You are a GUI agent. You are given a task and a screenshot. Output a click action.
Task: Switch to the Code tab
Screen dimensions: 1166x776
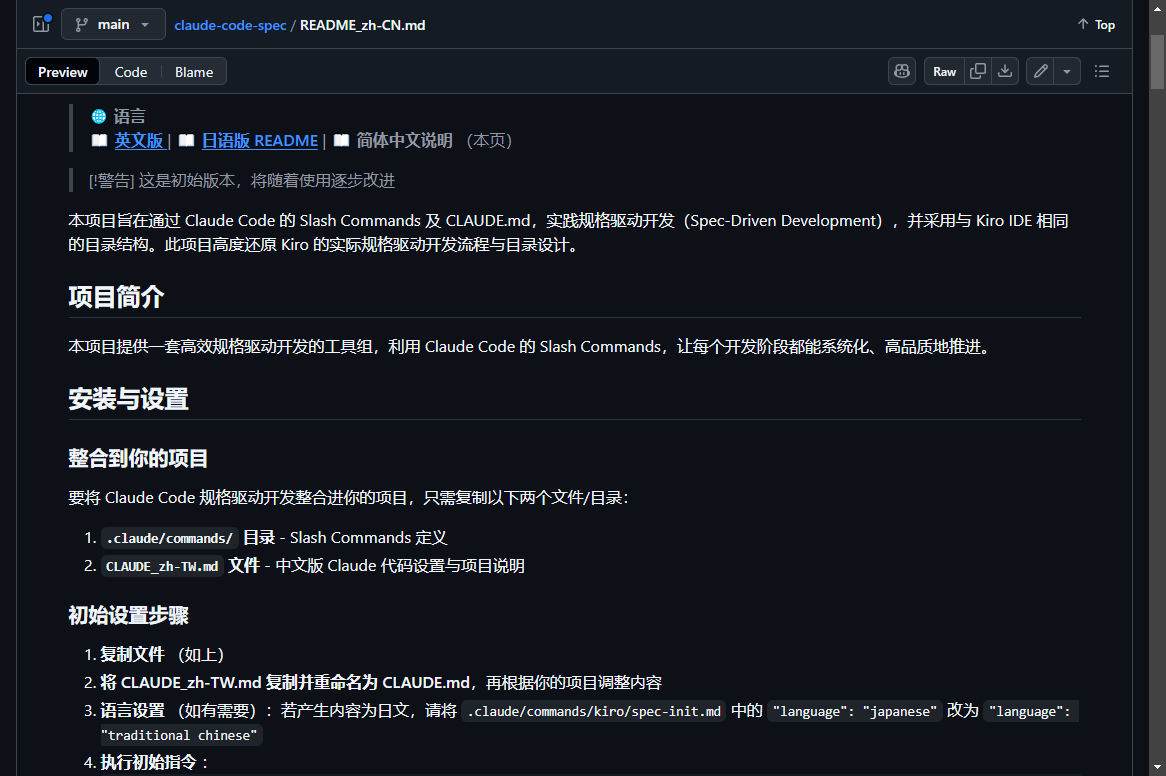(x=131, y=72)
